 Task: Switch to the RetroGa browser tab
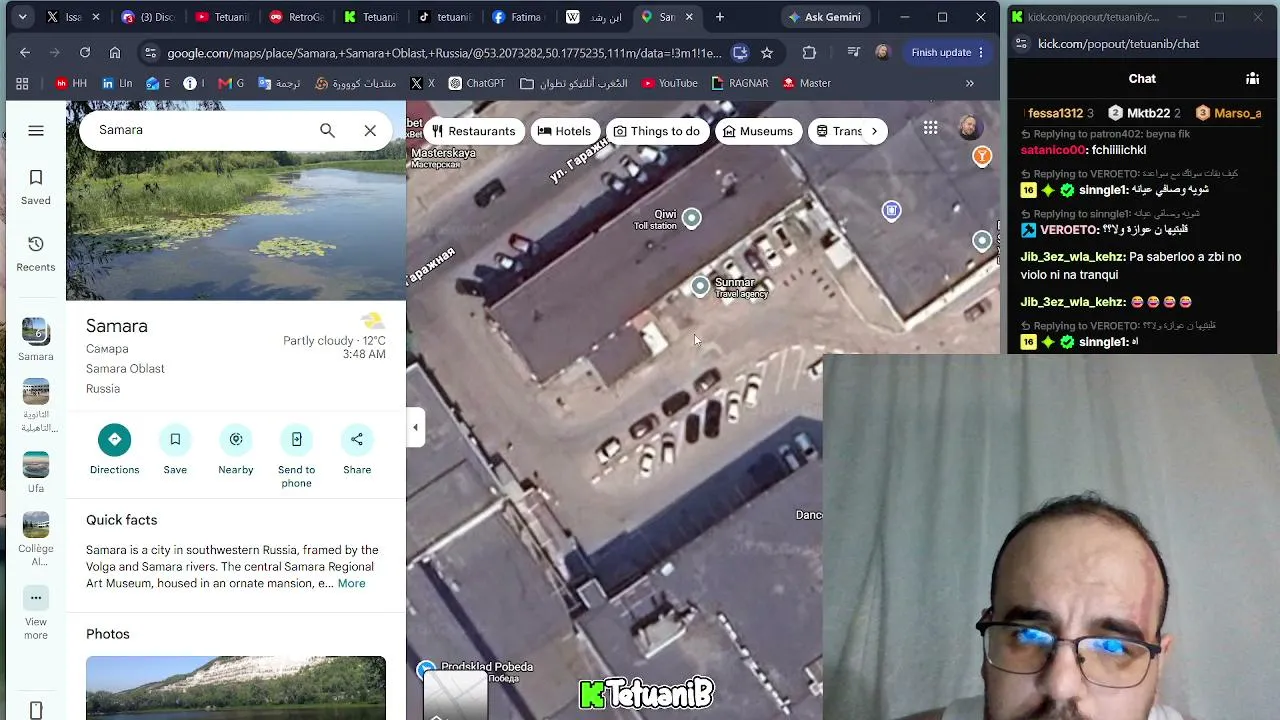pos(298,17)
